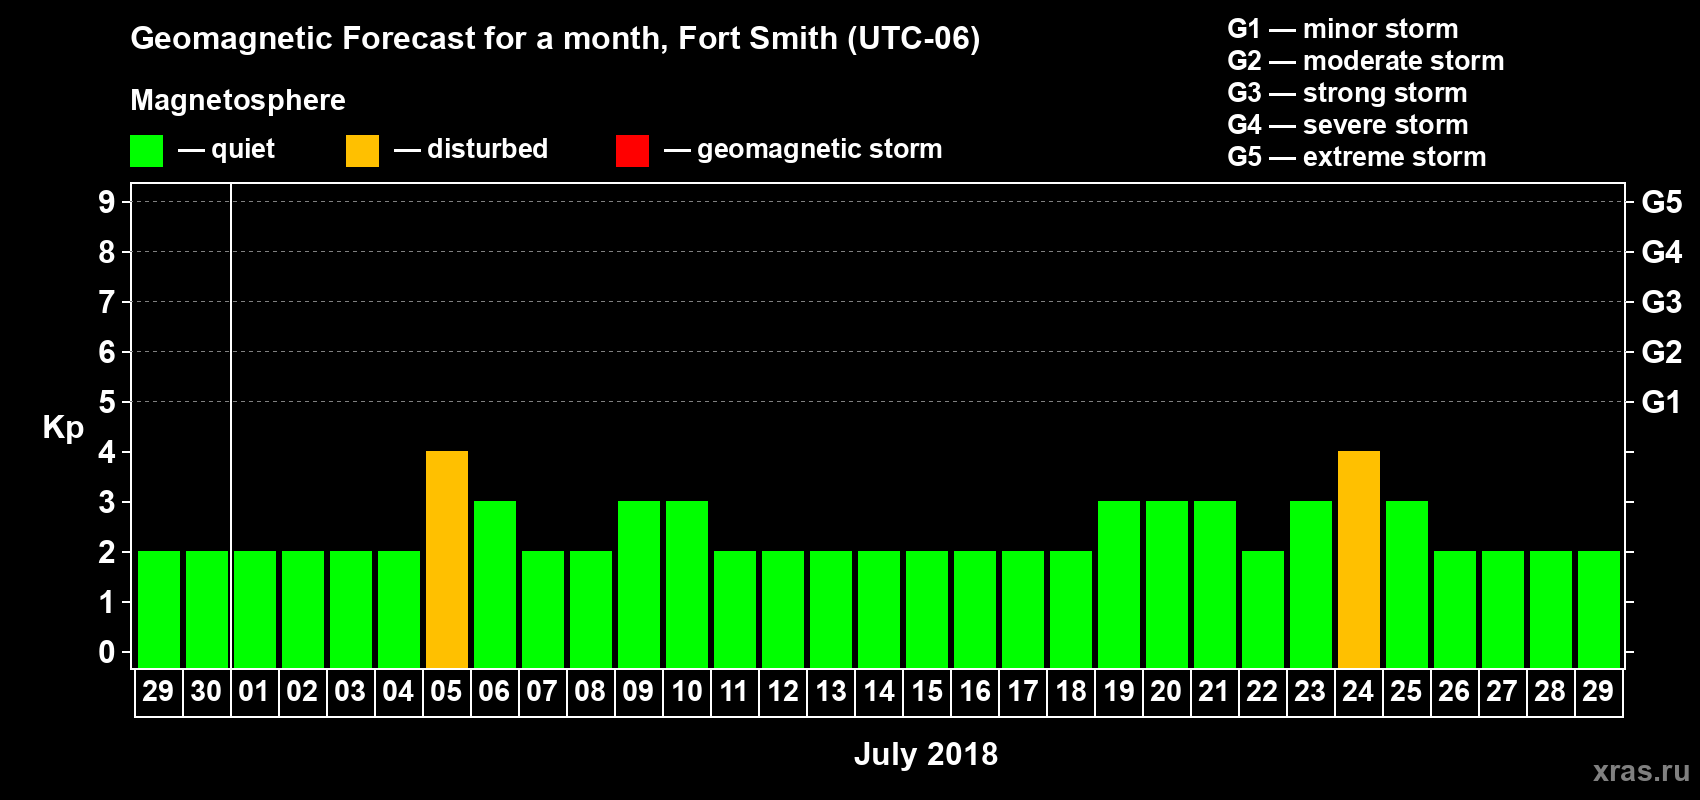Click the 'geomagnetic storm' legend label
1700x800 pixels.
point(820,149)
